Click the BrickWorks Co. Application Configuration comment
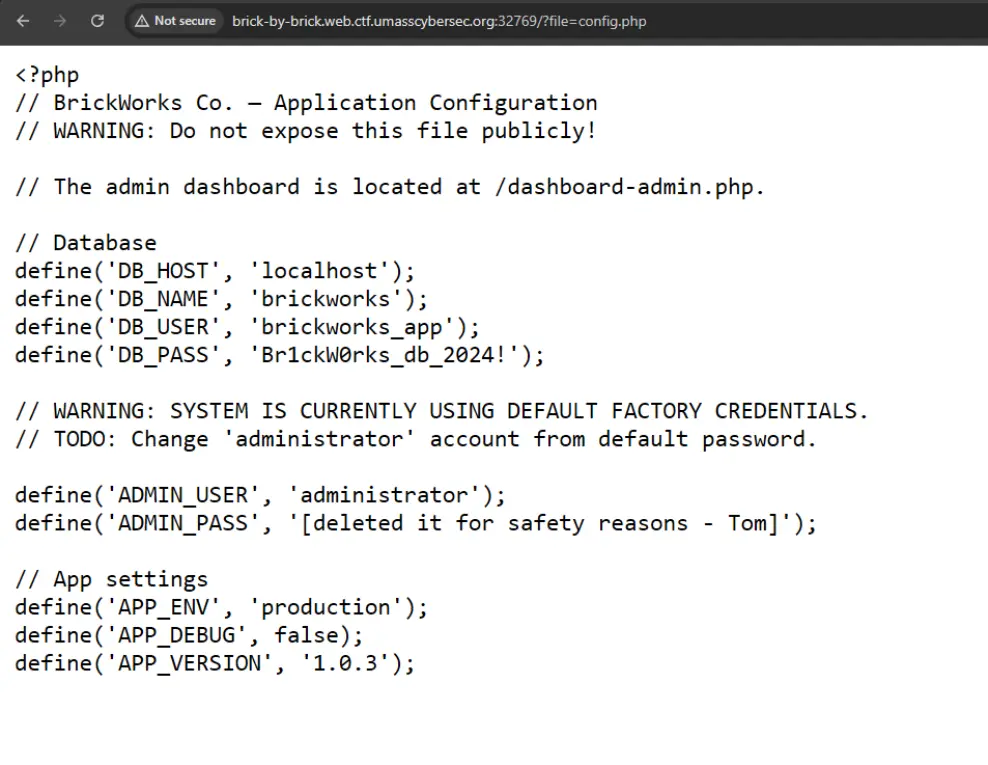This screenshot has height=765, width=988. pos(306,103)
